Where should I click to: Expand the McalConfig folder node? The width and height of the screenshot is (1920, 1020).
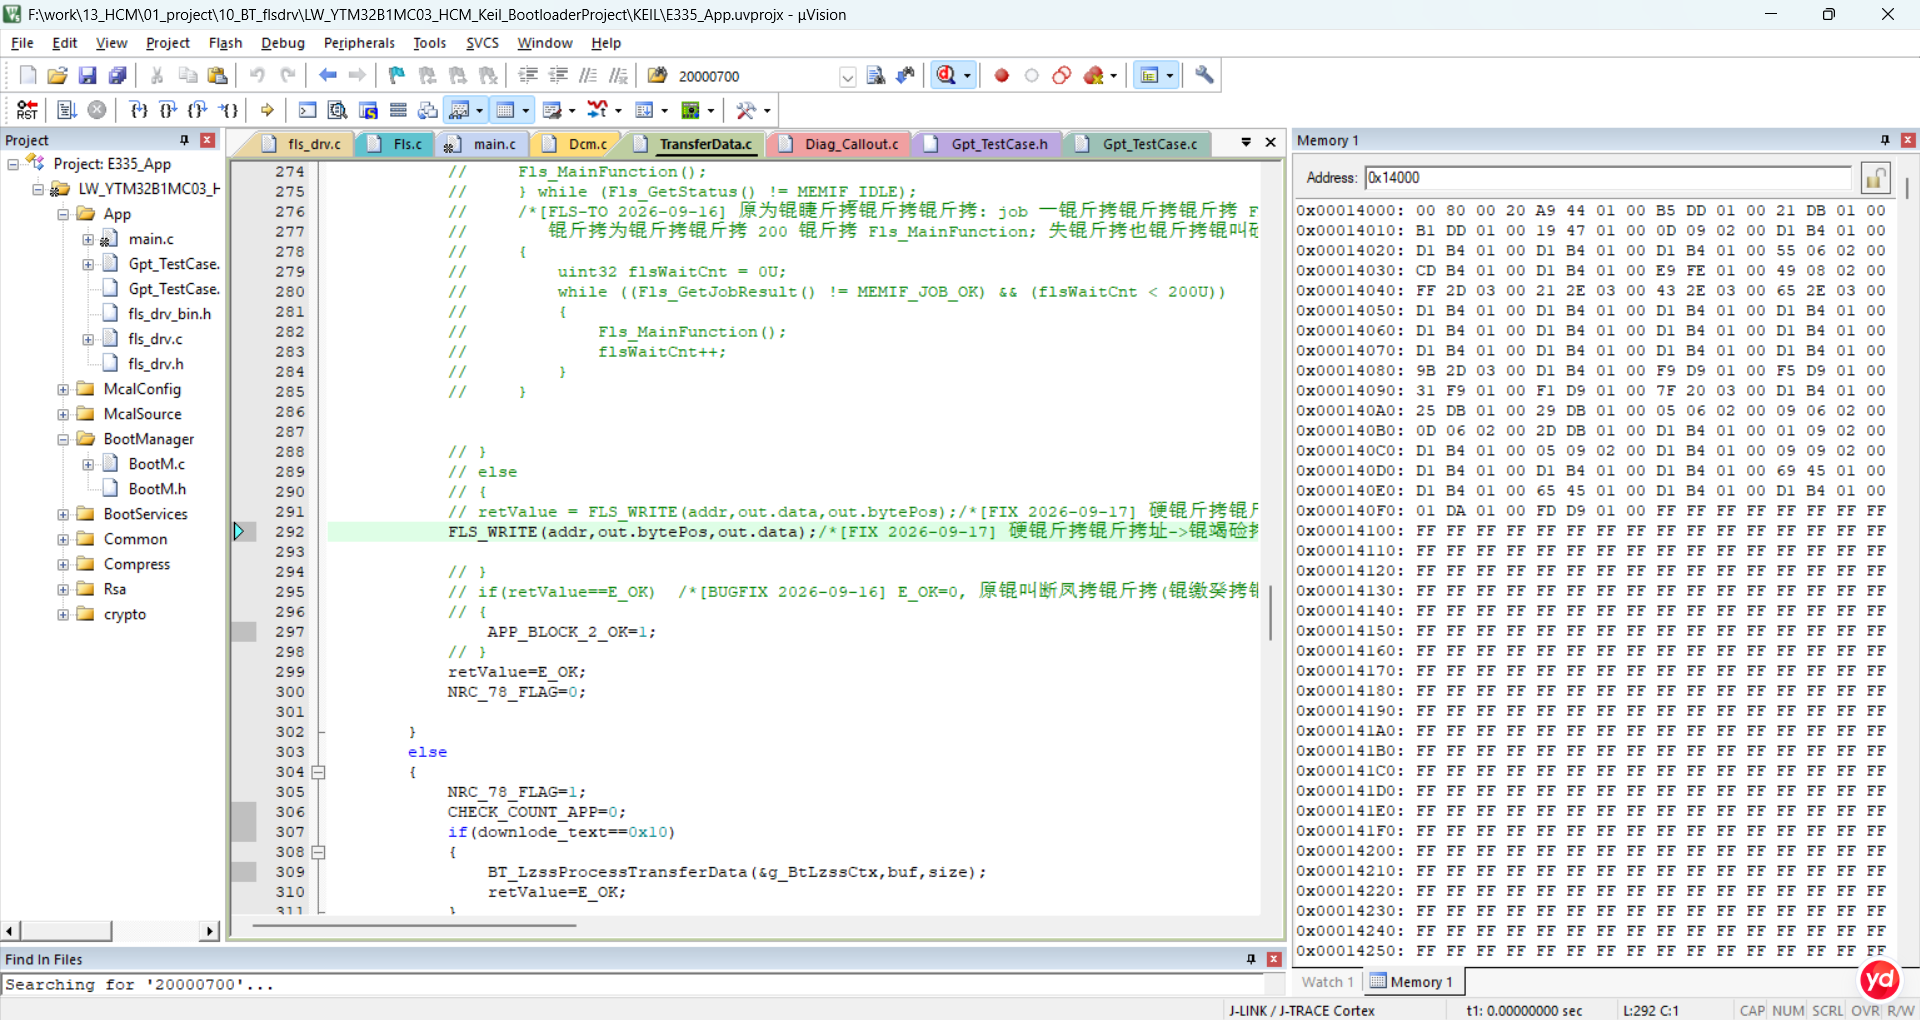point(63,389)
